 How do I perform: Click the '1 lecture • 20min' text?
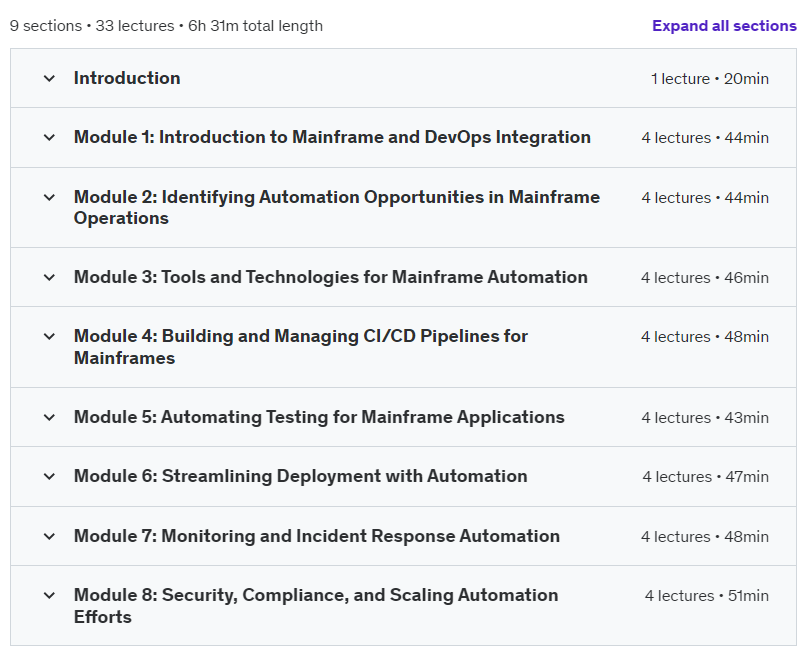click(709, 79)
